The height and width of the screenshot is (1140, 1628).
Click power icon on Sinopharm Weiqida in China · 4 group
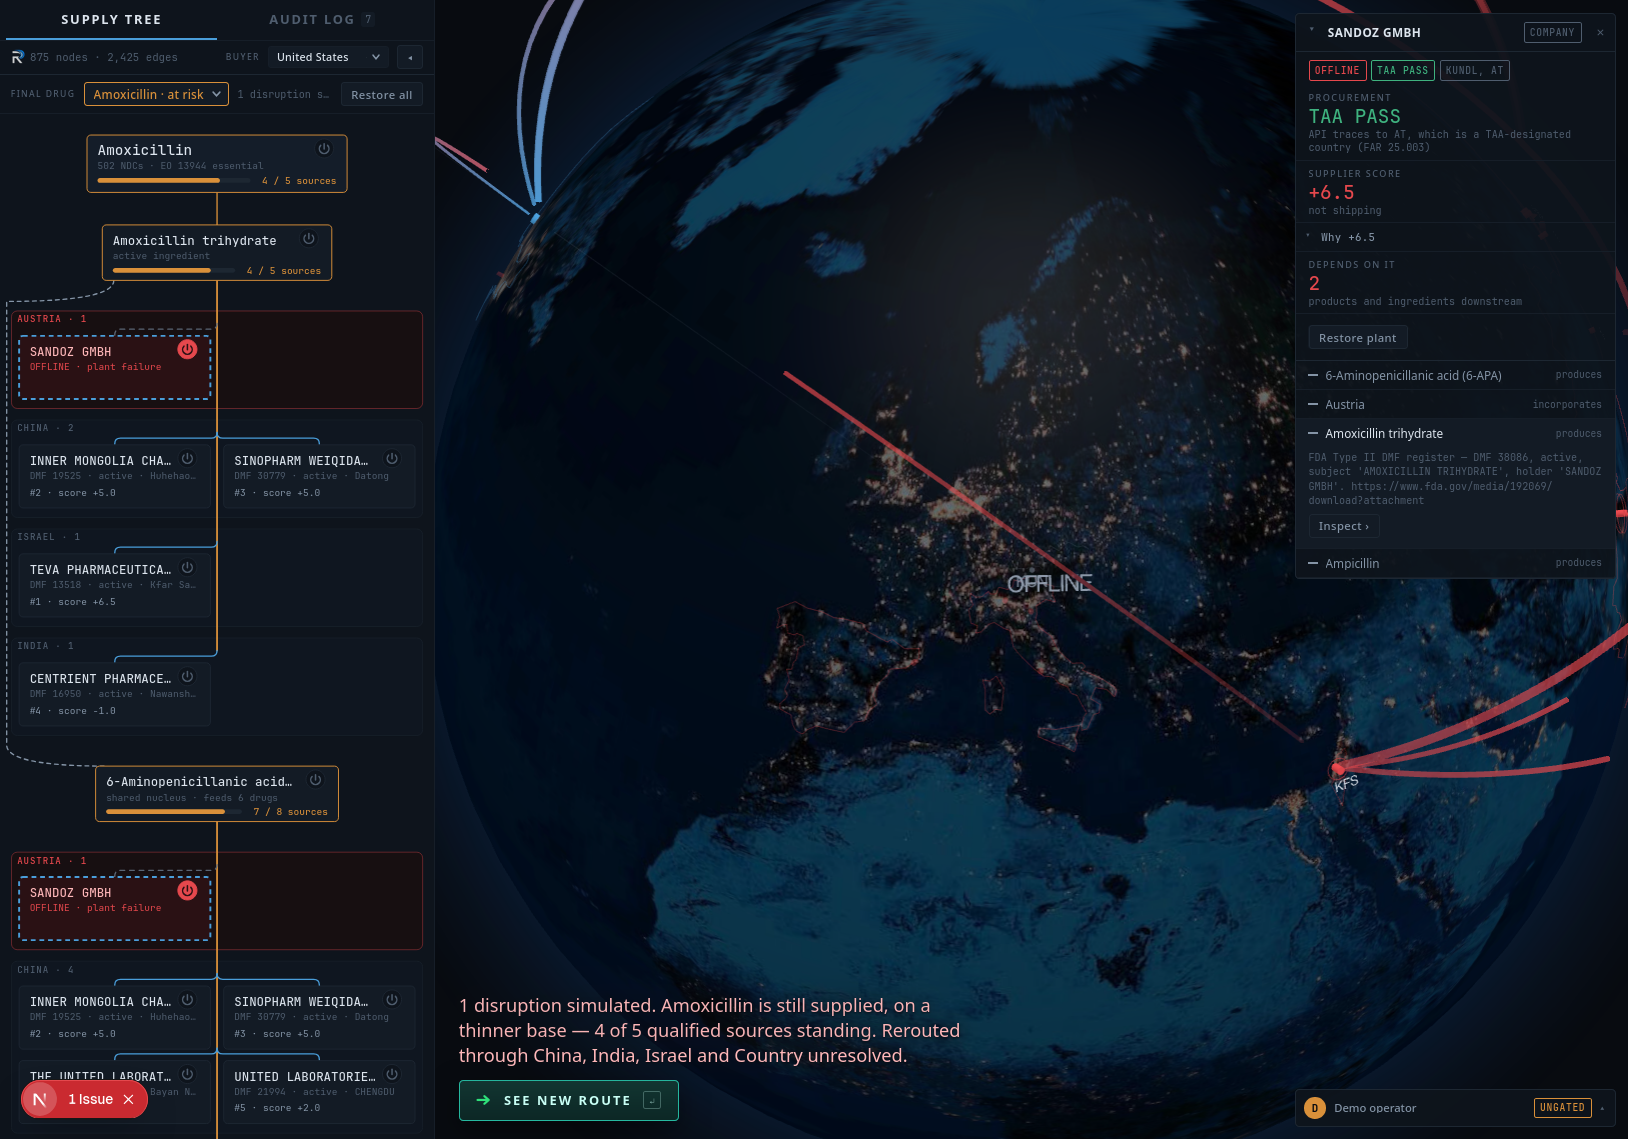(392, 1000)
